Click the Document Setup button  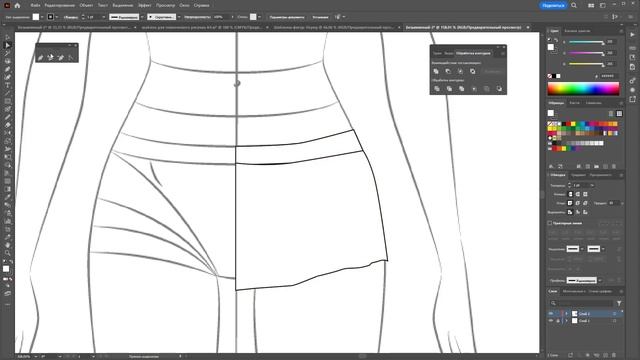point(287,17)
